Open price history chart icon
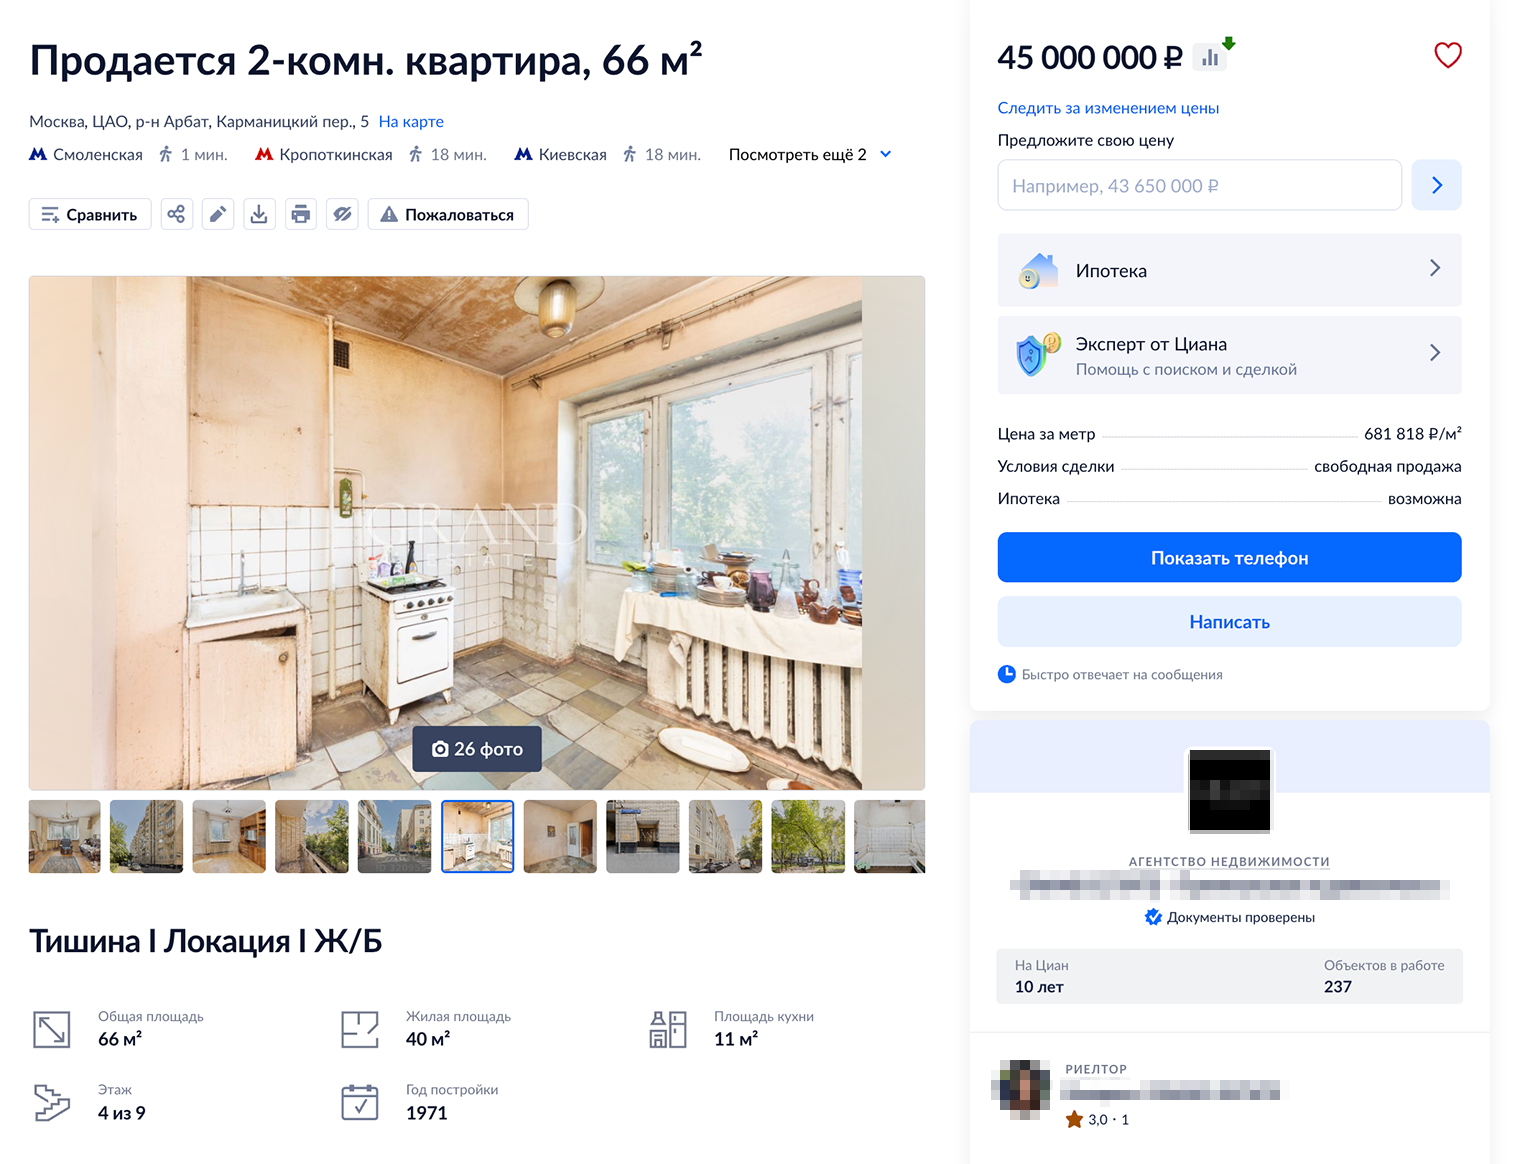 [1211, 57]
